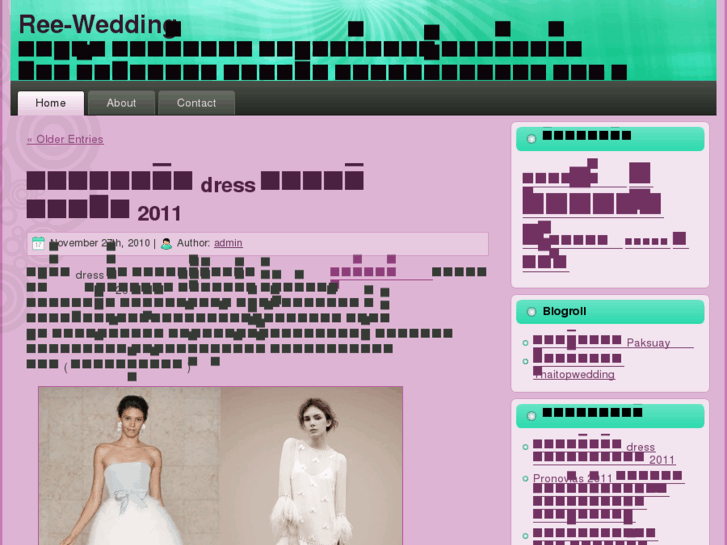
Task: Click the long-sleeve white dress photo
Action: (311, 466)
